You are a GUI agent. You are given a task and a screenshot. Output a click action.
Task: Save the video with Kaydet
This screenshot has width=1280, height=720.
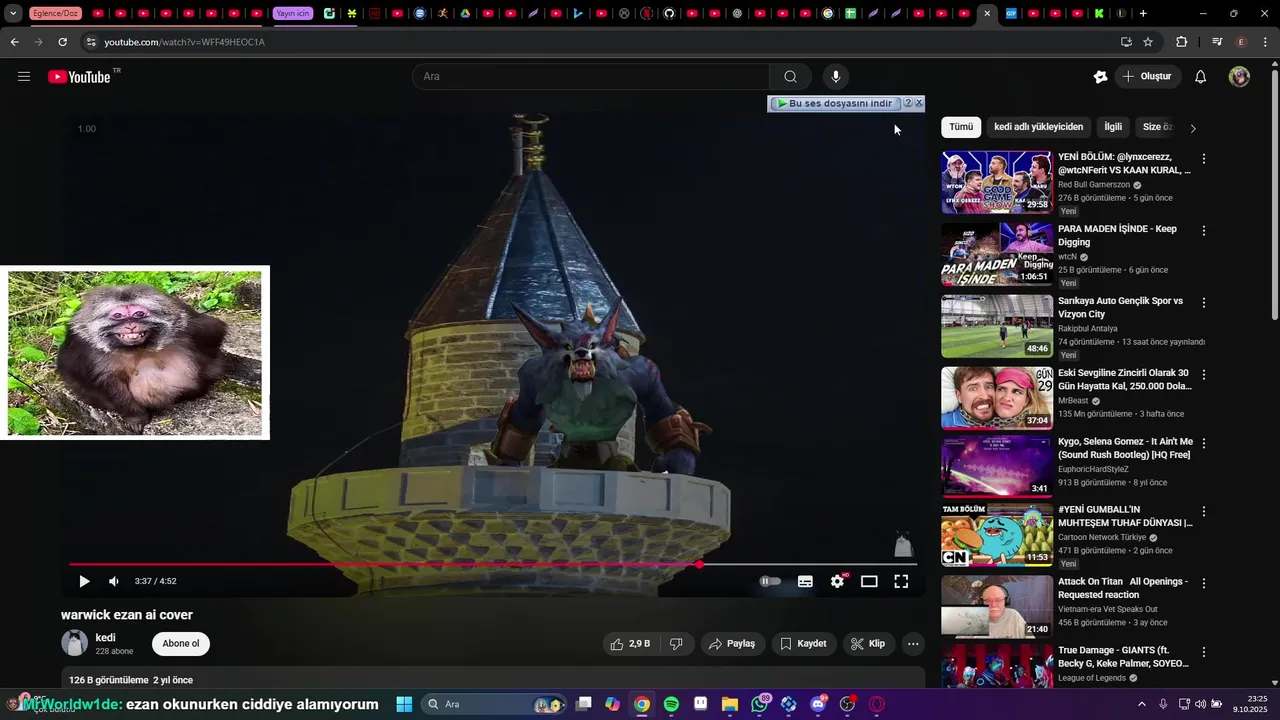[804, 644]
